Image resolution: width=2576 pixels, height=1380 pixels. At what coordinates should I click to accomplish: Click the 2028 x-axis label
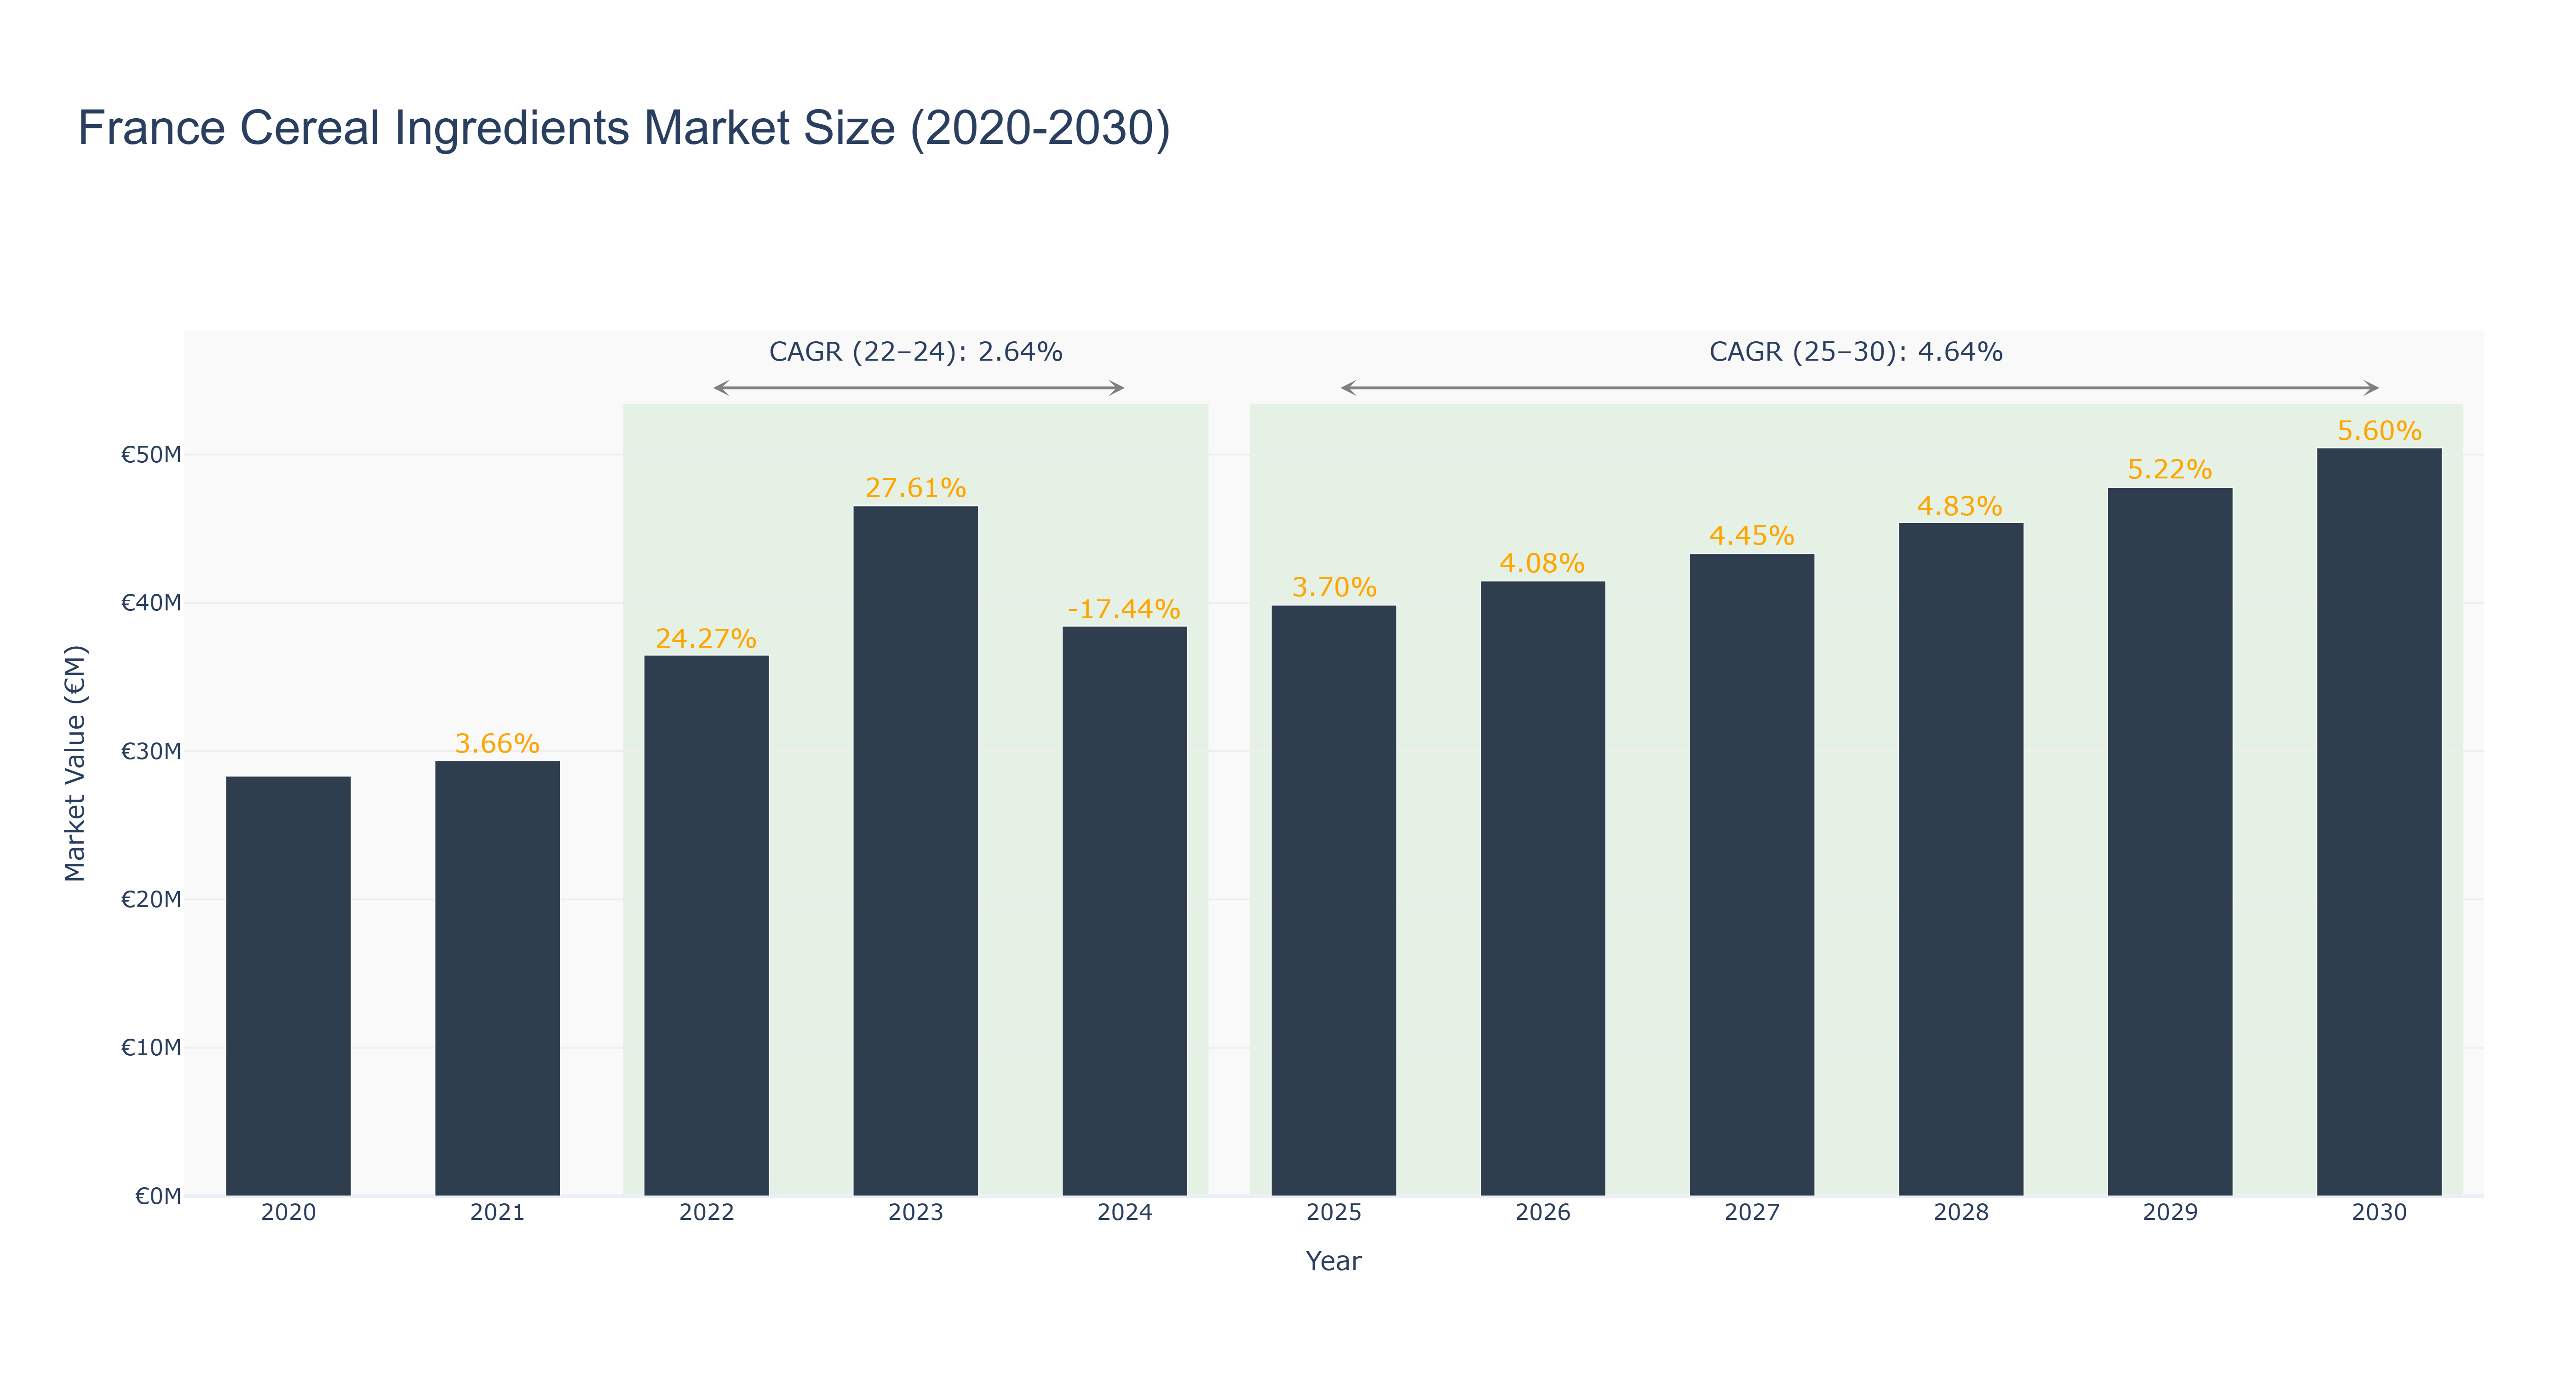tap(1960, 1213)
